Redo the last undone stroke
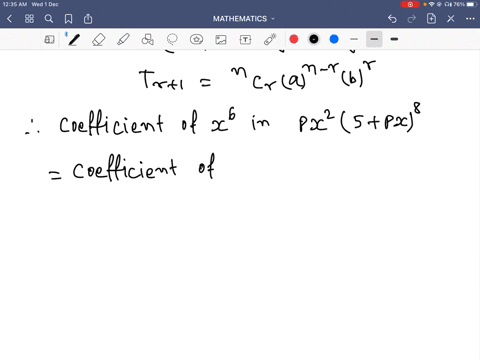 pos(412,19)
